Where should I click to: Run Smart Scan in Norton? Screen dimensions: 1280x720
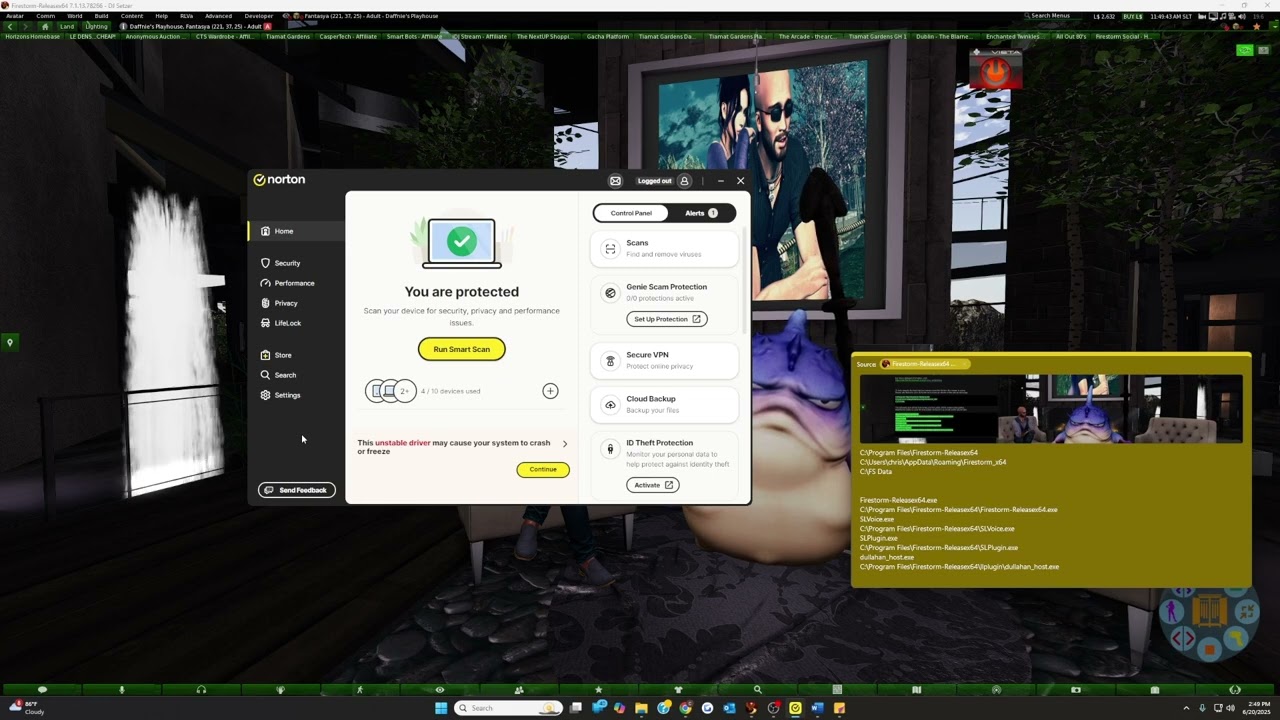point(462,349)
